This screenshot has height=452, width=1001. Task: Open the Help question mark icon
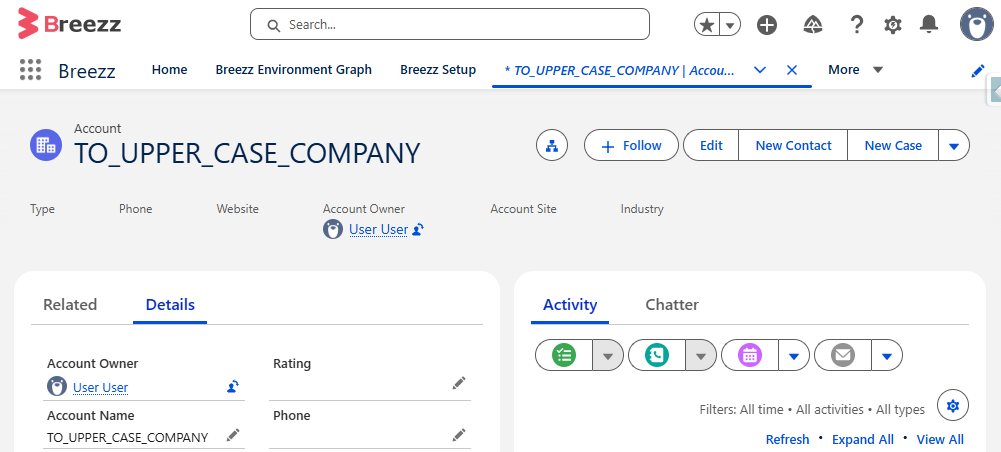(856, 25)
